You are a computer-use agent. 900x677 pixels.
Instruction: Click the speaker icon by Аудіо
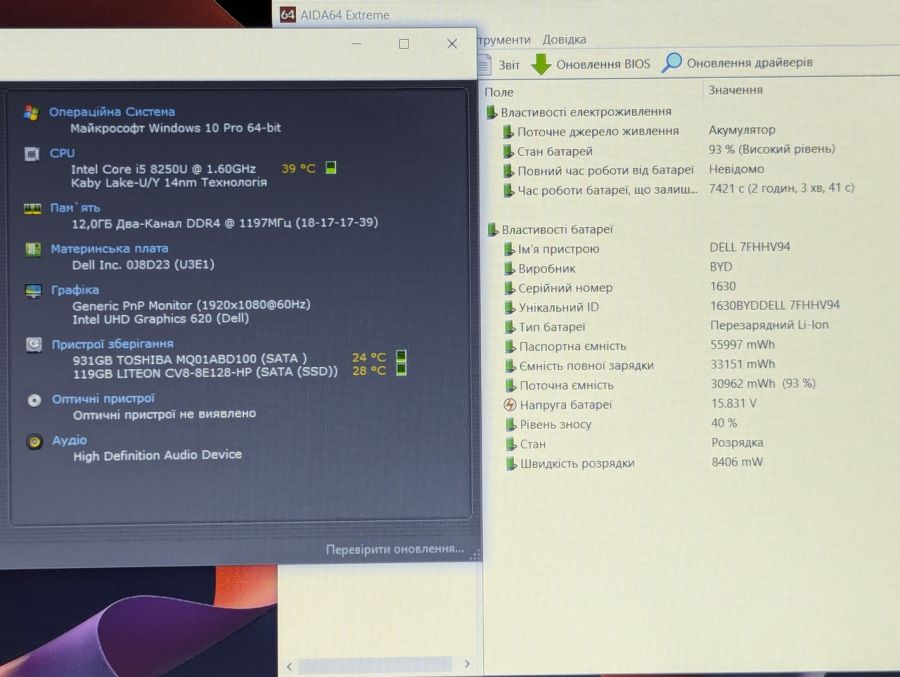[x=35, y=442]
